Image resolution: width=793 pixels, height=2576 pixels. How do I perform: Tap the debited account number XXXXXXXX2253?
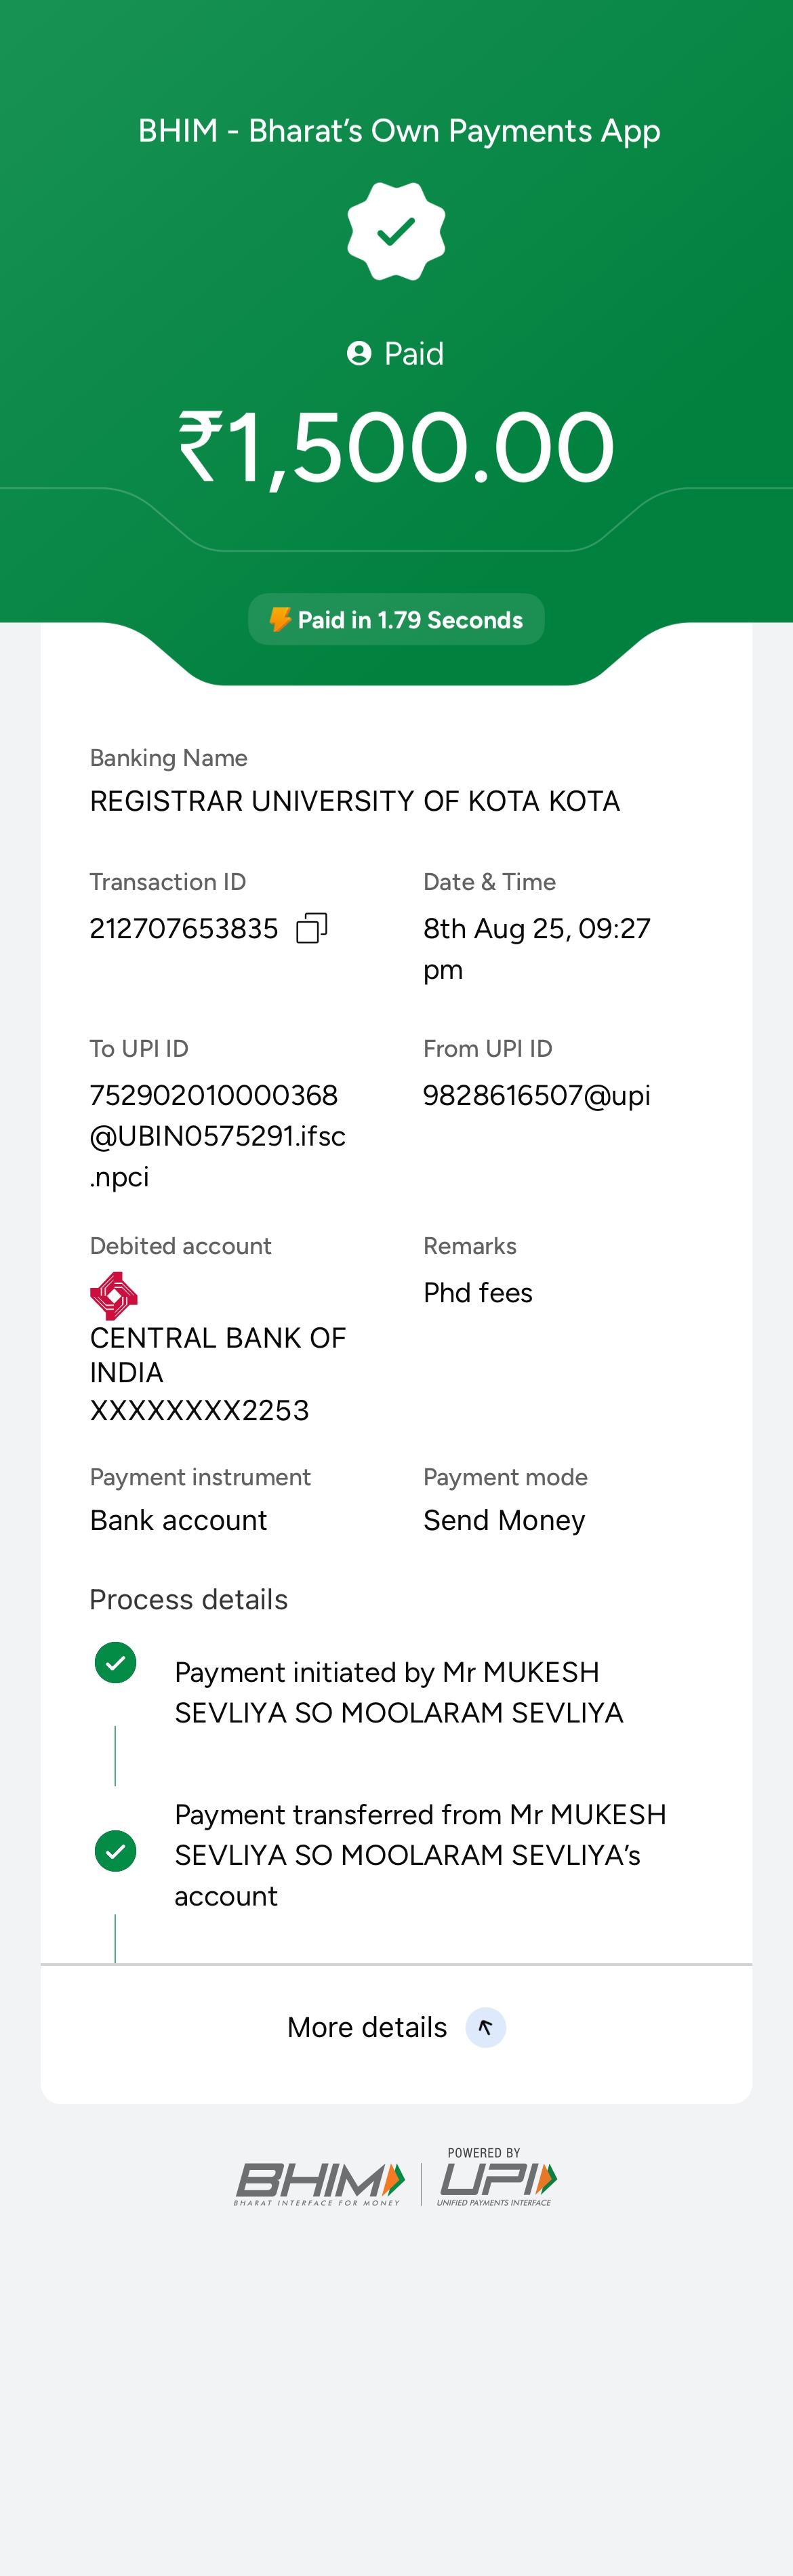199,1410
